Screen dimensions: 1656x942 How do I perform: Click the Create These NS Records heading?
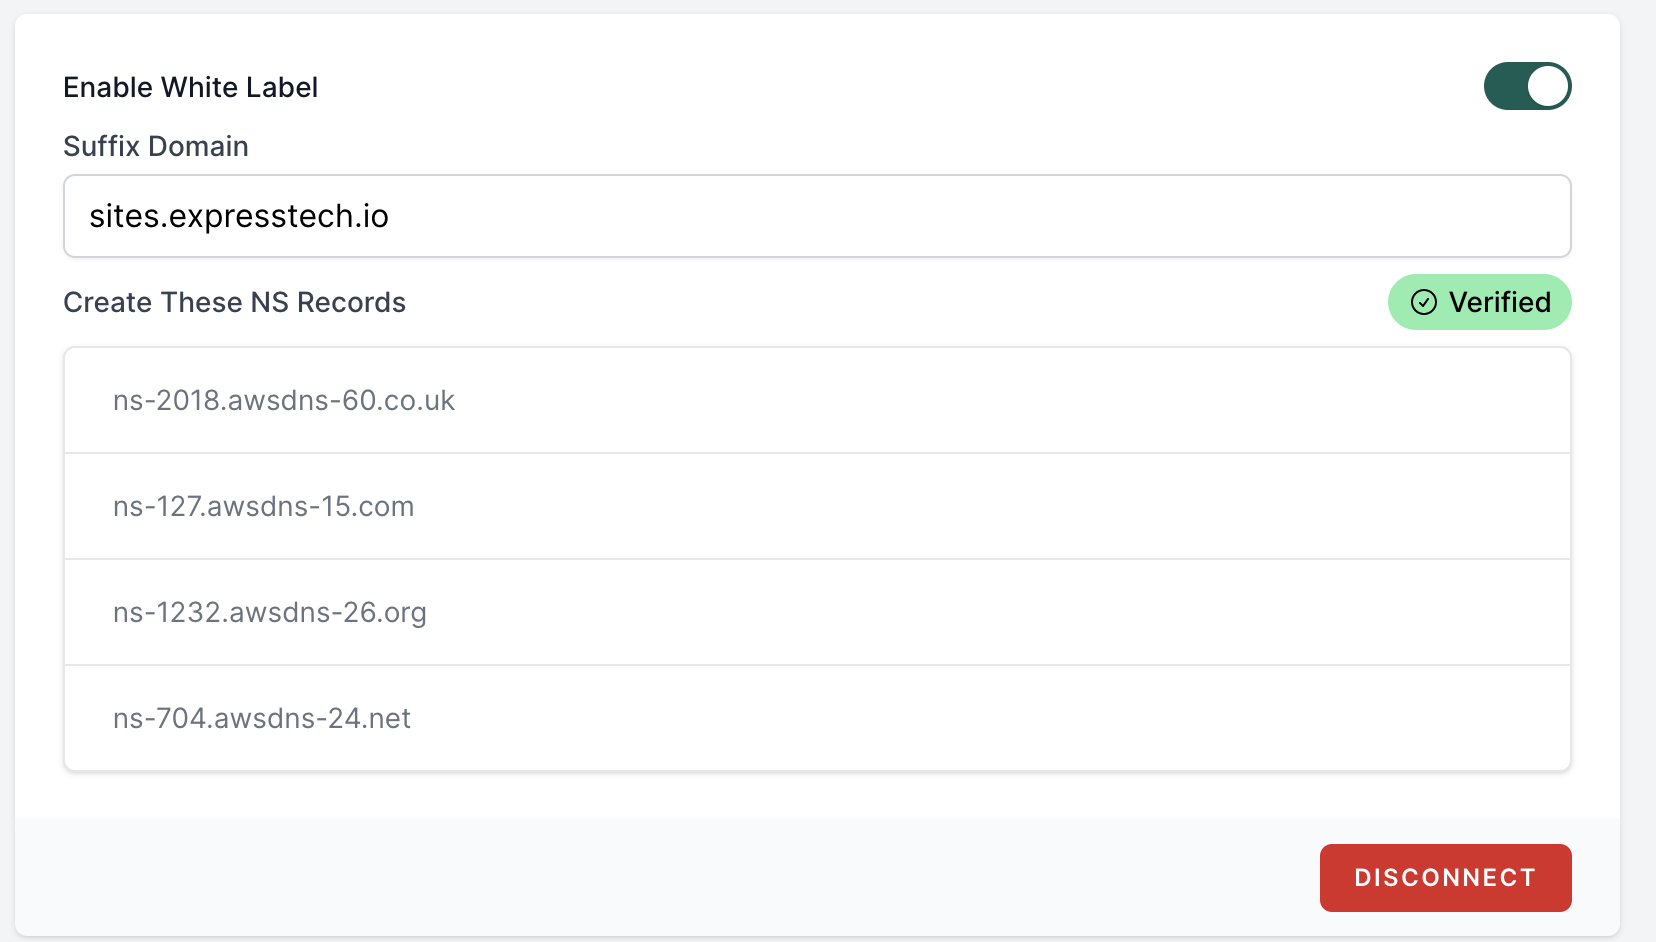pyautogui.click(x=235, y=302)
